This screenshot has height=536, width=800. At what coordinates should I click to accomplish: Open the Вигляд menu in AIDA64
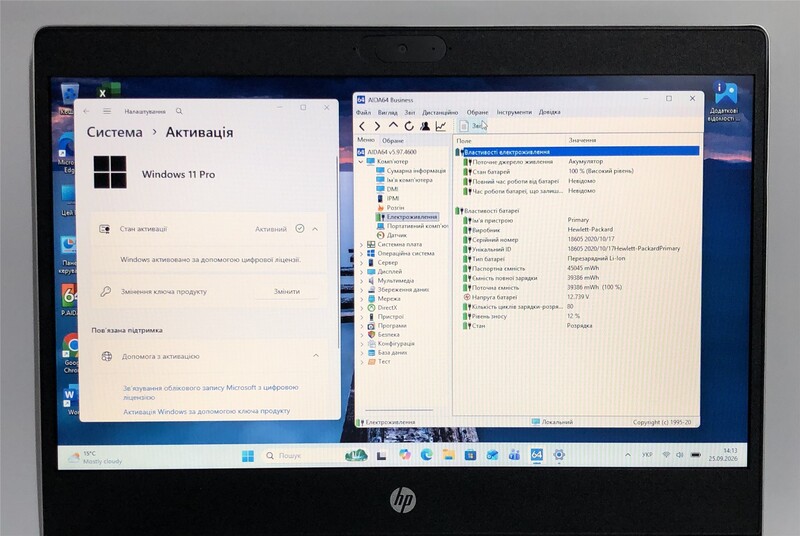387,112
